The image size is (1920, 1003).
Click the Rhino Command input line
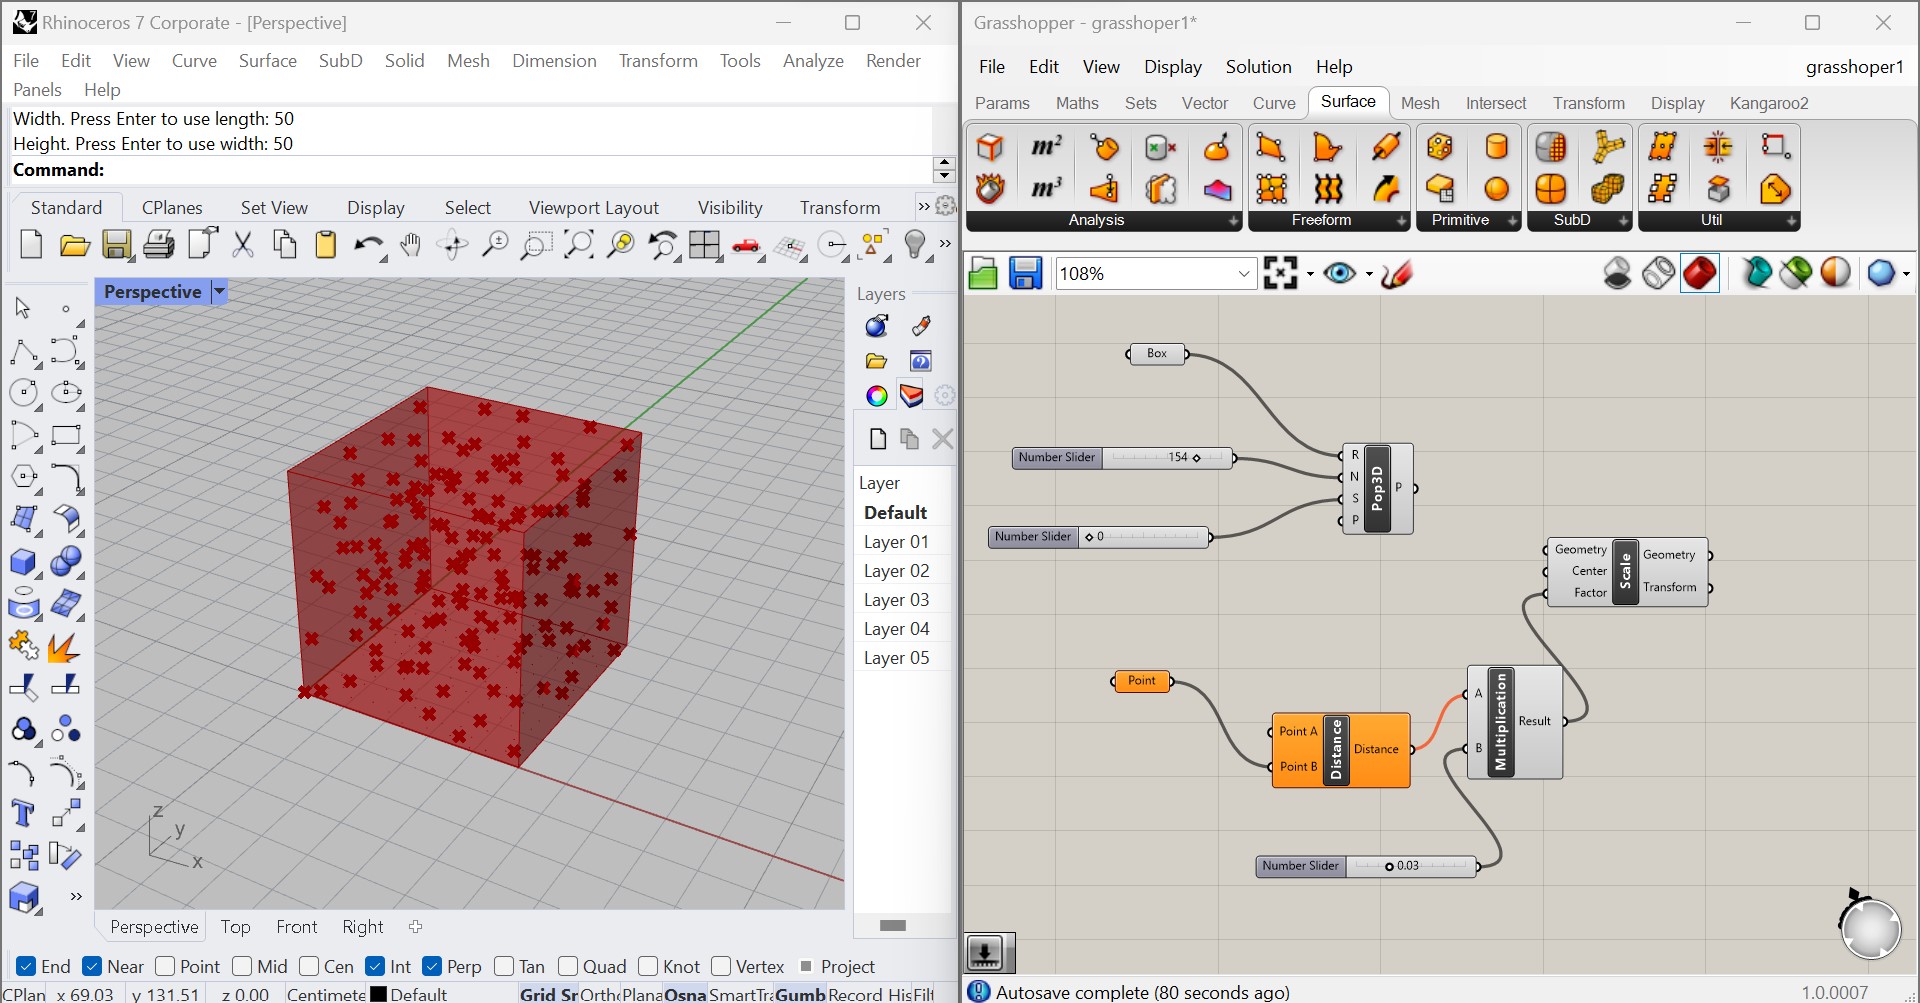point(470,170)
